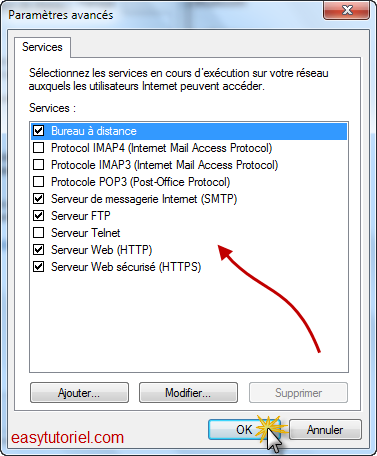The height and width of the screenshot is (456, 377).
Task: Click the Ajouter... button
Action: tap(79, 393)
